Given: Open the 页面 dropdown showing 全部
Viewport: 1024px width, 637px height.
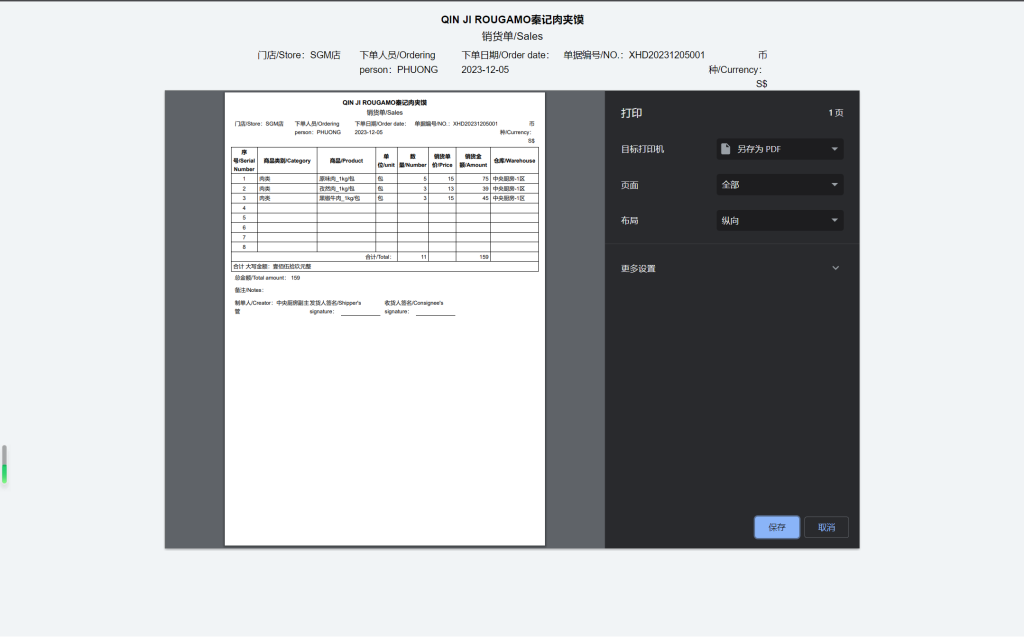Looking at the screenshot, I should tap(779, 185).
